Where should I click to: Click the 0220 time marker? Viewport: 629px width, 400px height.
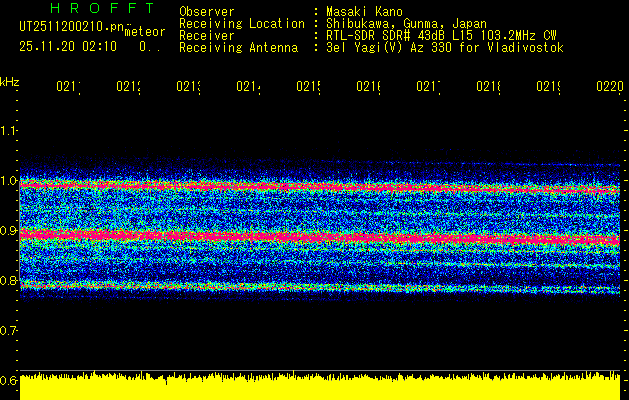tap(609, 87)
